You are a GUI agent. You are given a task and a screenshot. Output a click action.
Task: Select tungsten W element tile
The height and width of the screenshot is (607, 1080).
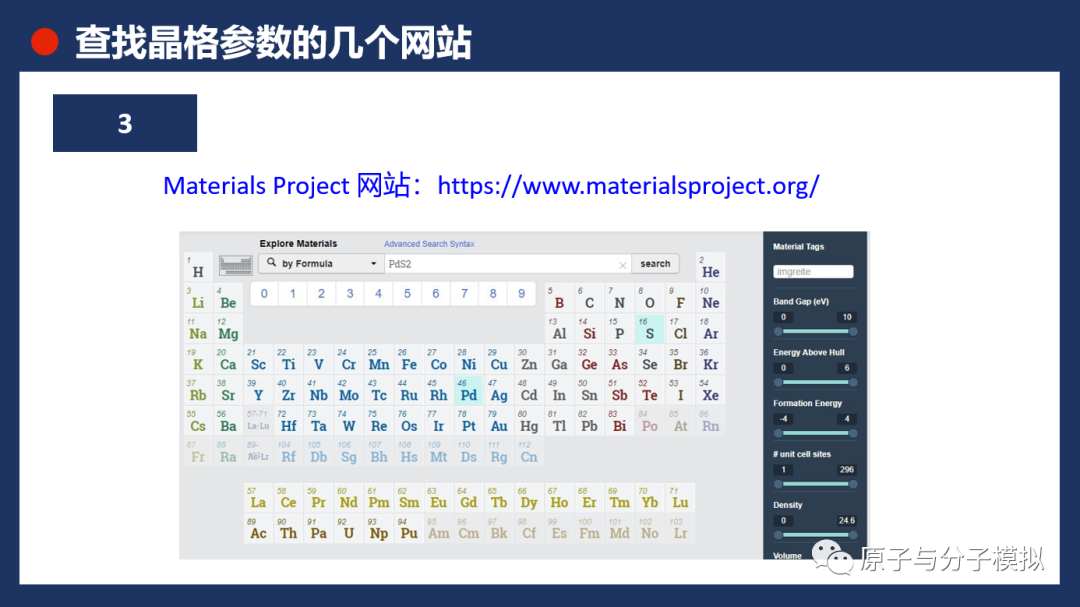349,422
